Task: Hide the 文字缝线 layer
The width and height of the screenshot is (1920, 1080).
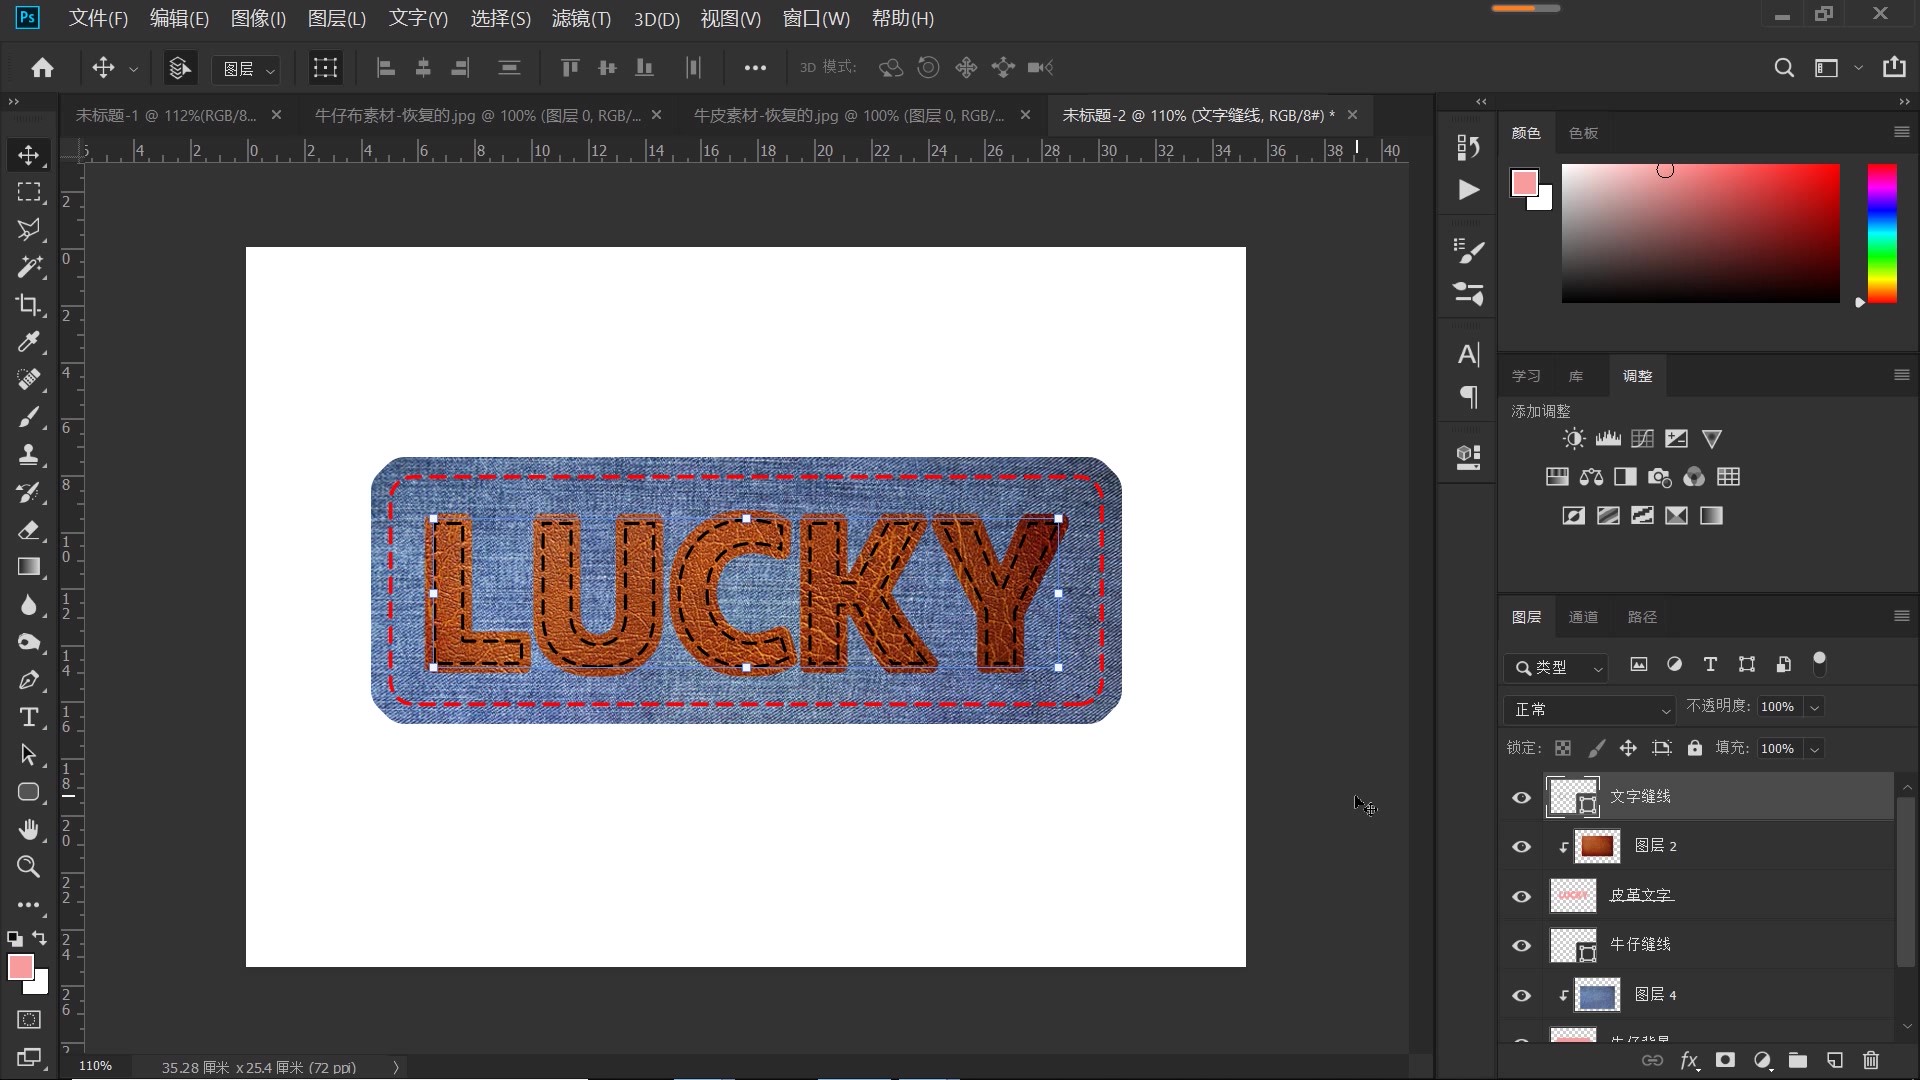Action: (1521, 797)
